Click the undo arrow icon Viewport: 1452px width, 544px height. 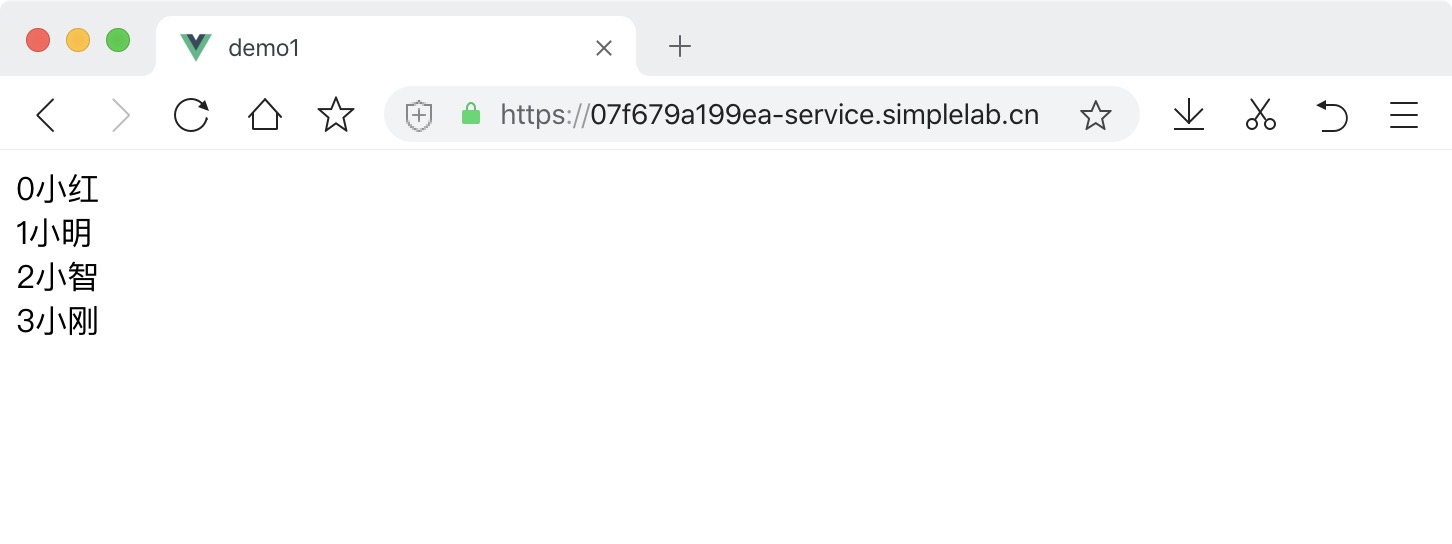tap(1332, 115)
